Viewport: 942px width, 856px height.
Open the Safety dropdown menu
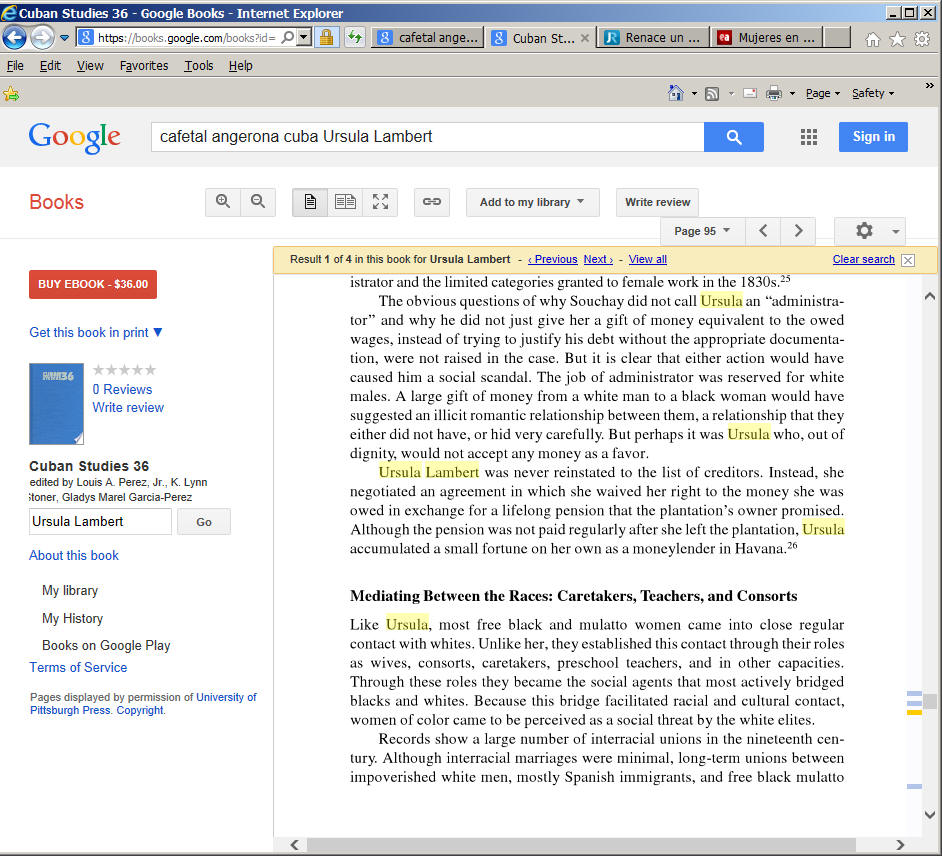873,93
